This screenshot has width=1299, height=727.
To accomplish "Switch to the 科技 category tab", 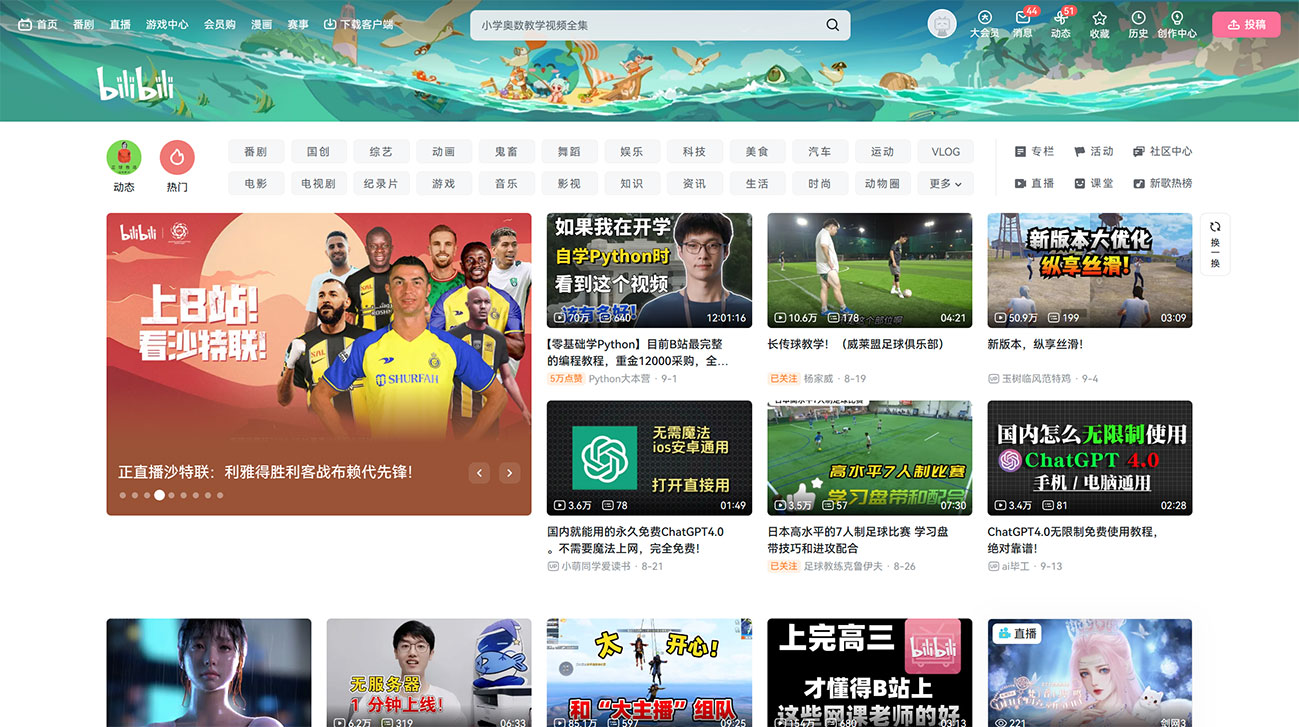I will point(694,151).
